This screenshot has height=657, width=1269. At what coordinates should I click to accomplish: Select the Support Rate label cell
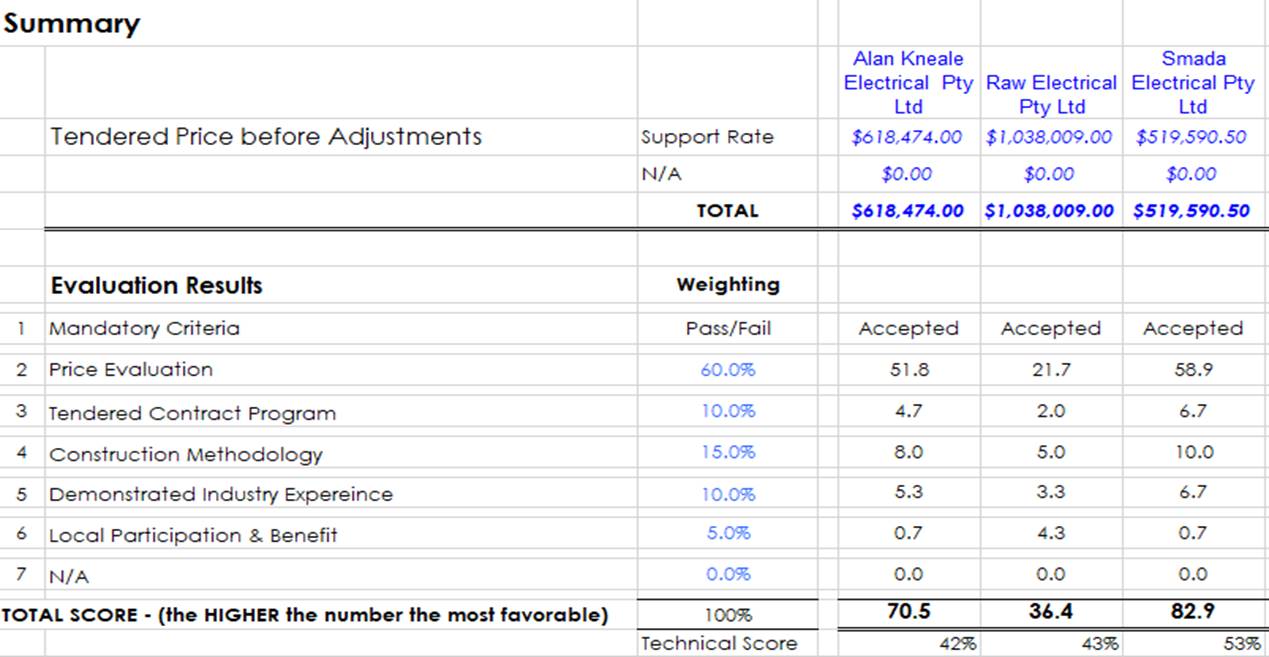click(707, 137)
